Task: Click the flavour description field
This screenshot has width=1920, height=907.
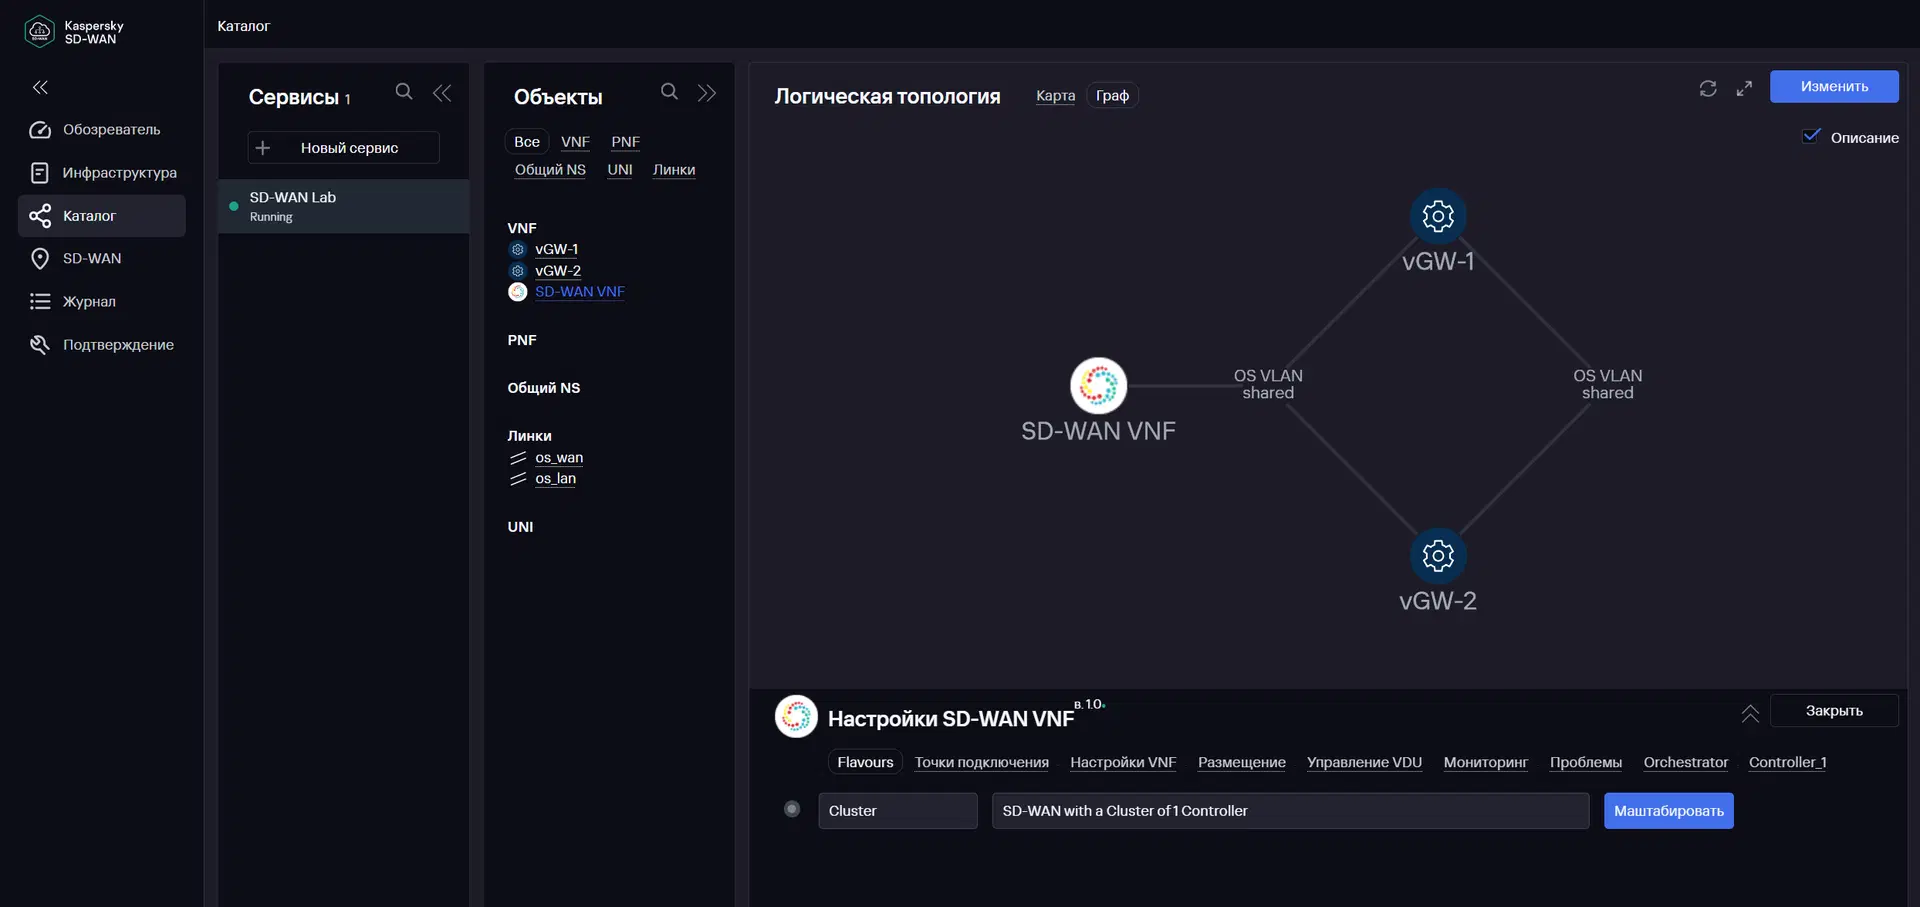Action: pyautogui.click(x=1290, y=811)
